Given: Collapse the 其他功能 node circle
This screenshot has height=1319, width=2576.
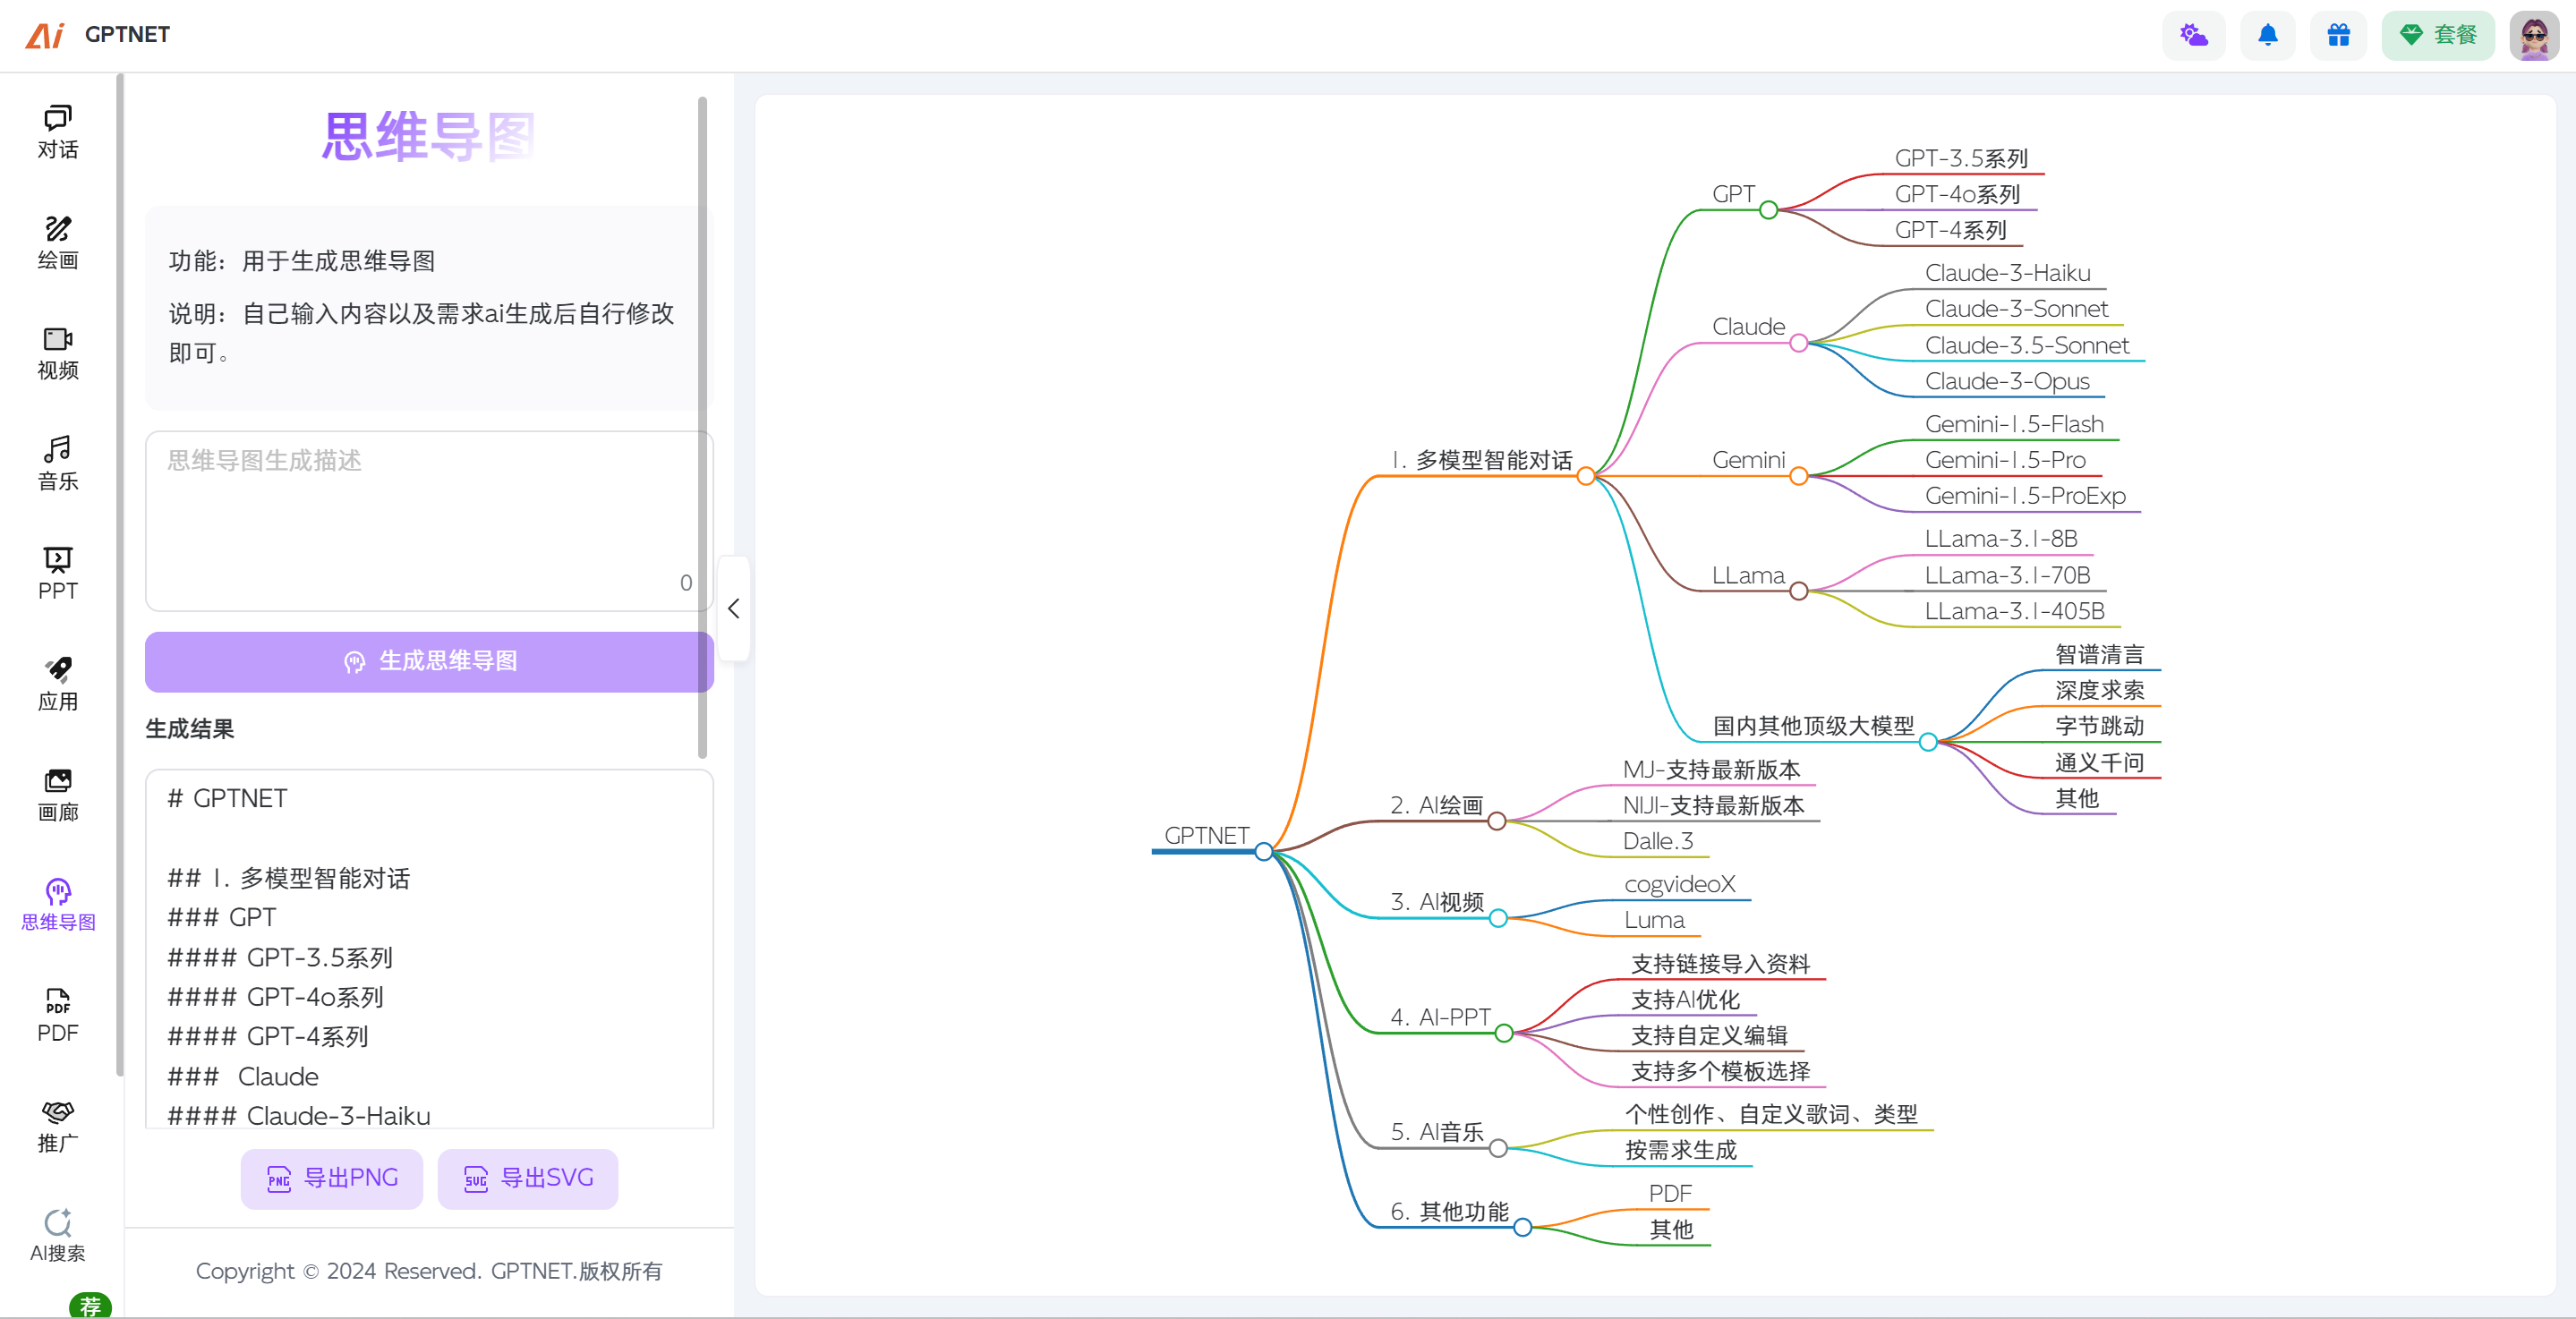Looking at the screenshot, I should (1523, 1227).
